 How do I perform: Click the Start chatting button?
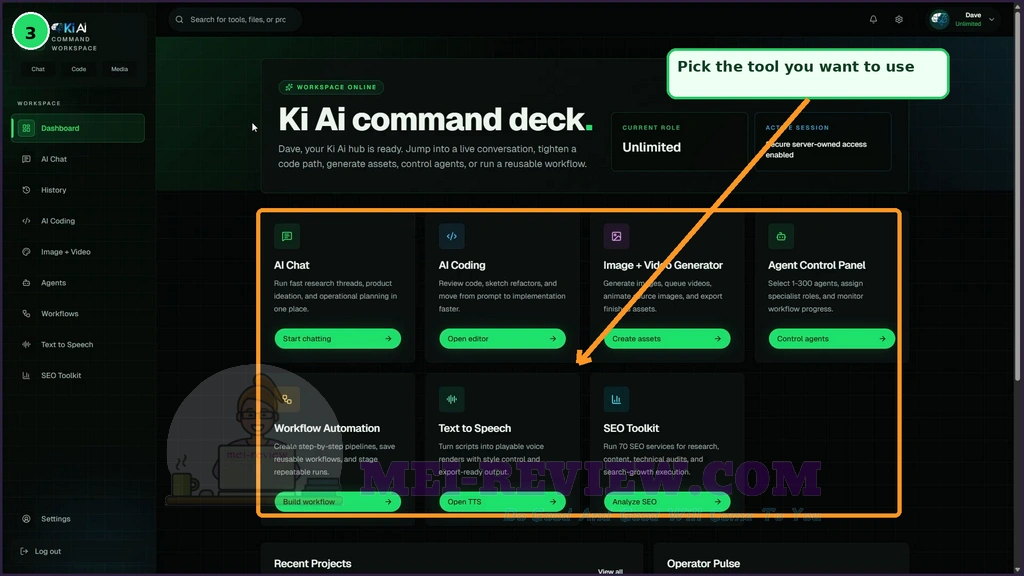point(338,338)
